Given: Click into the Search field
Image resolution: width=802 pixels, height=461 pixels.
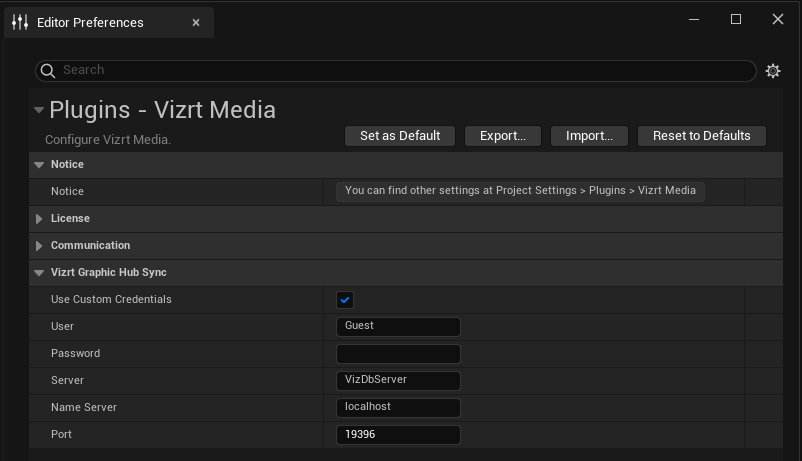Looking at the screenshot, I should click(x=400, y=70).
